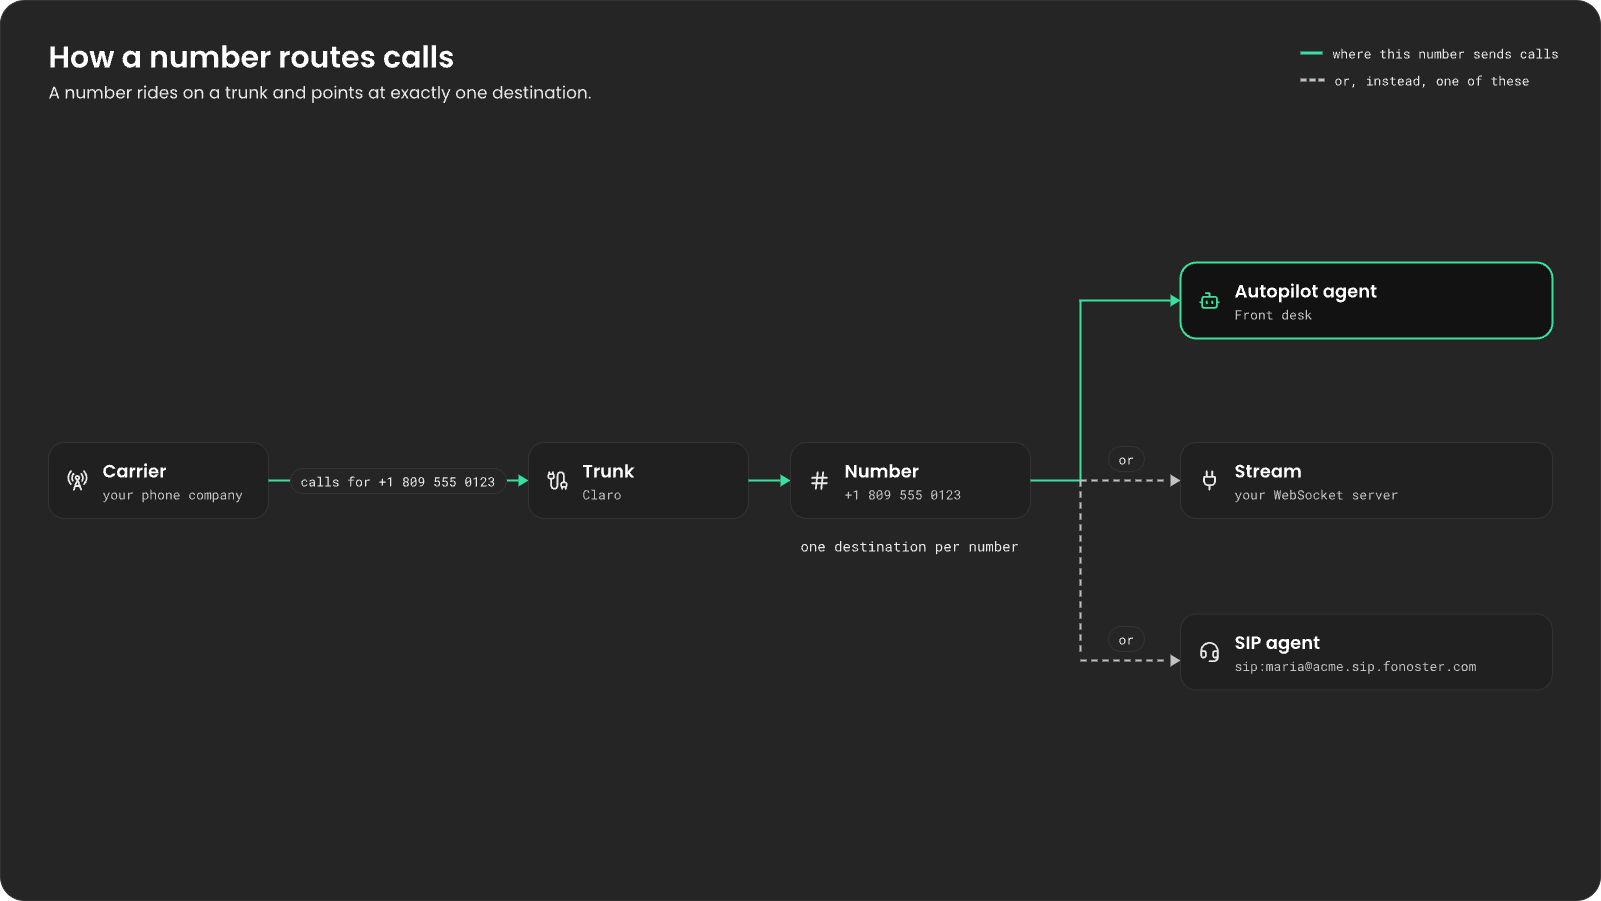Open the SIP agent destination card
This screenshot has width=1601, height=901.
pos(1366,652)
